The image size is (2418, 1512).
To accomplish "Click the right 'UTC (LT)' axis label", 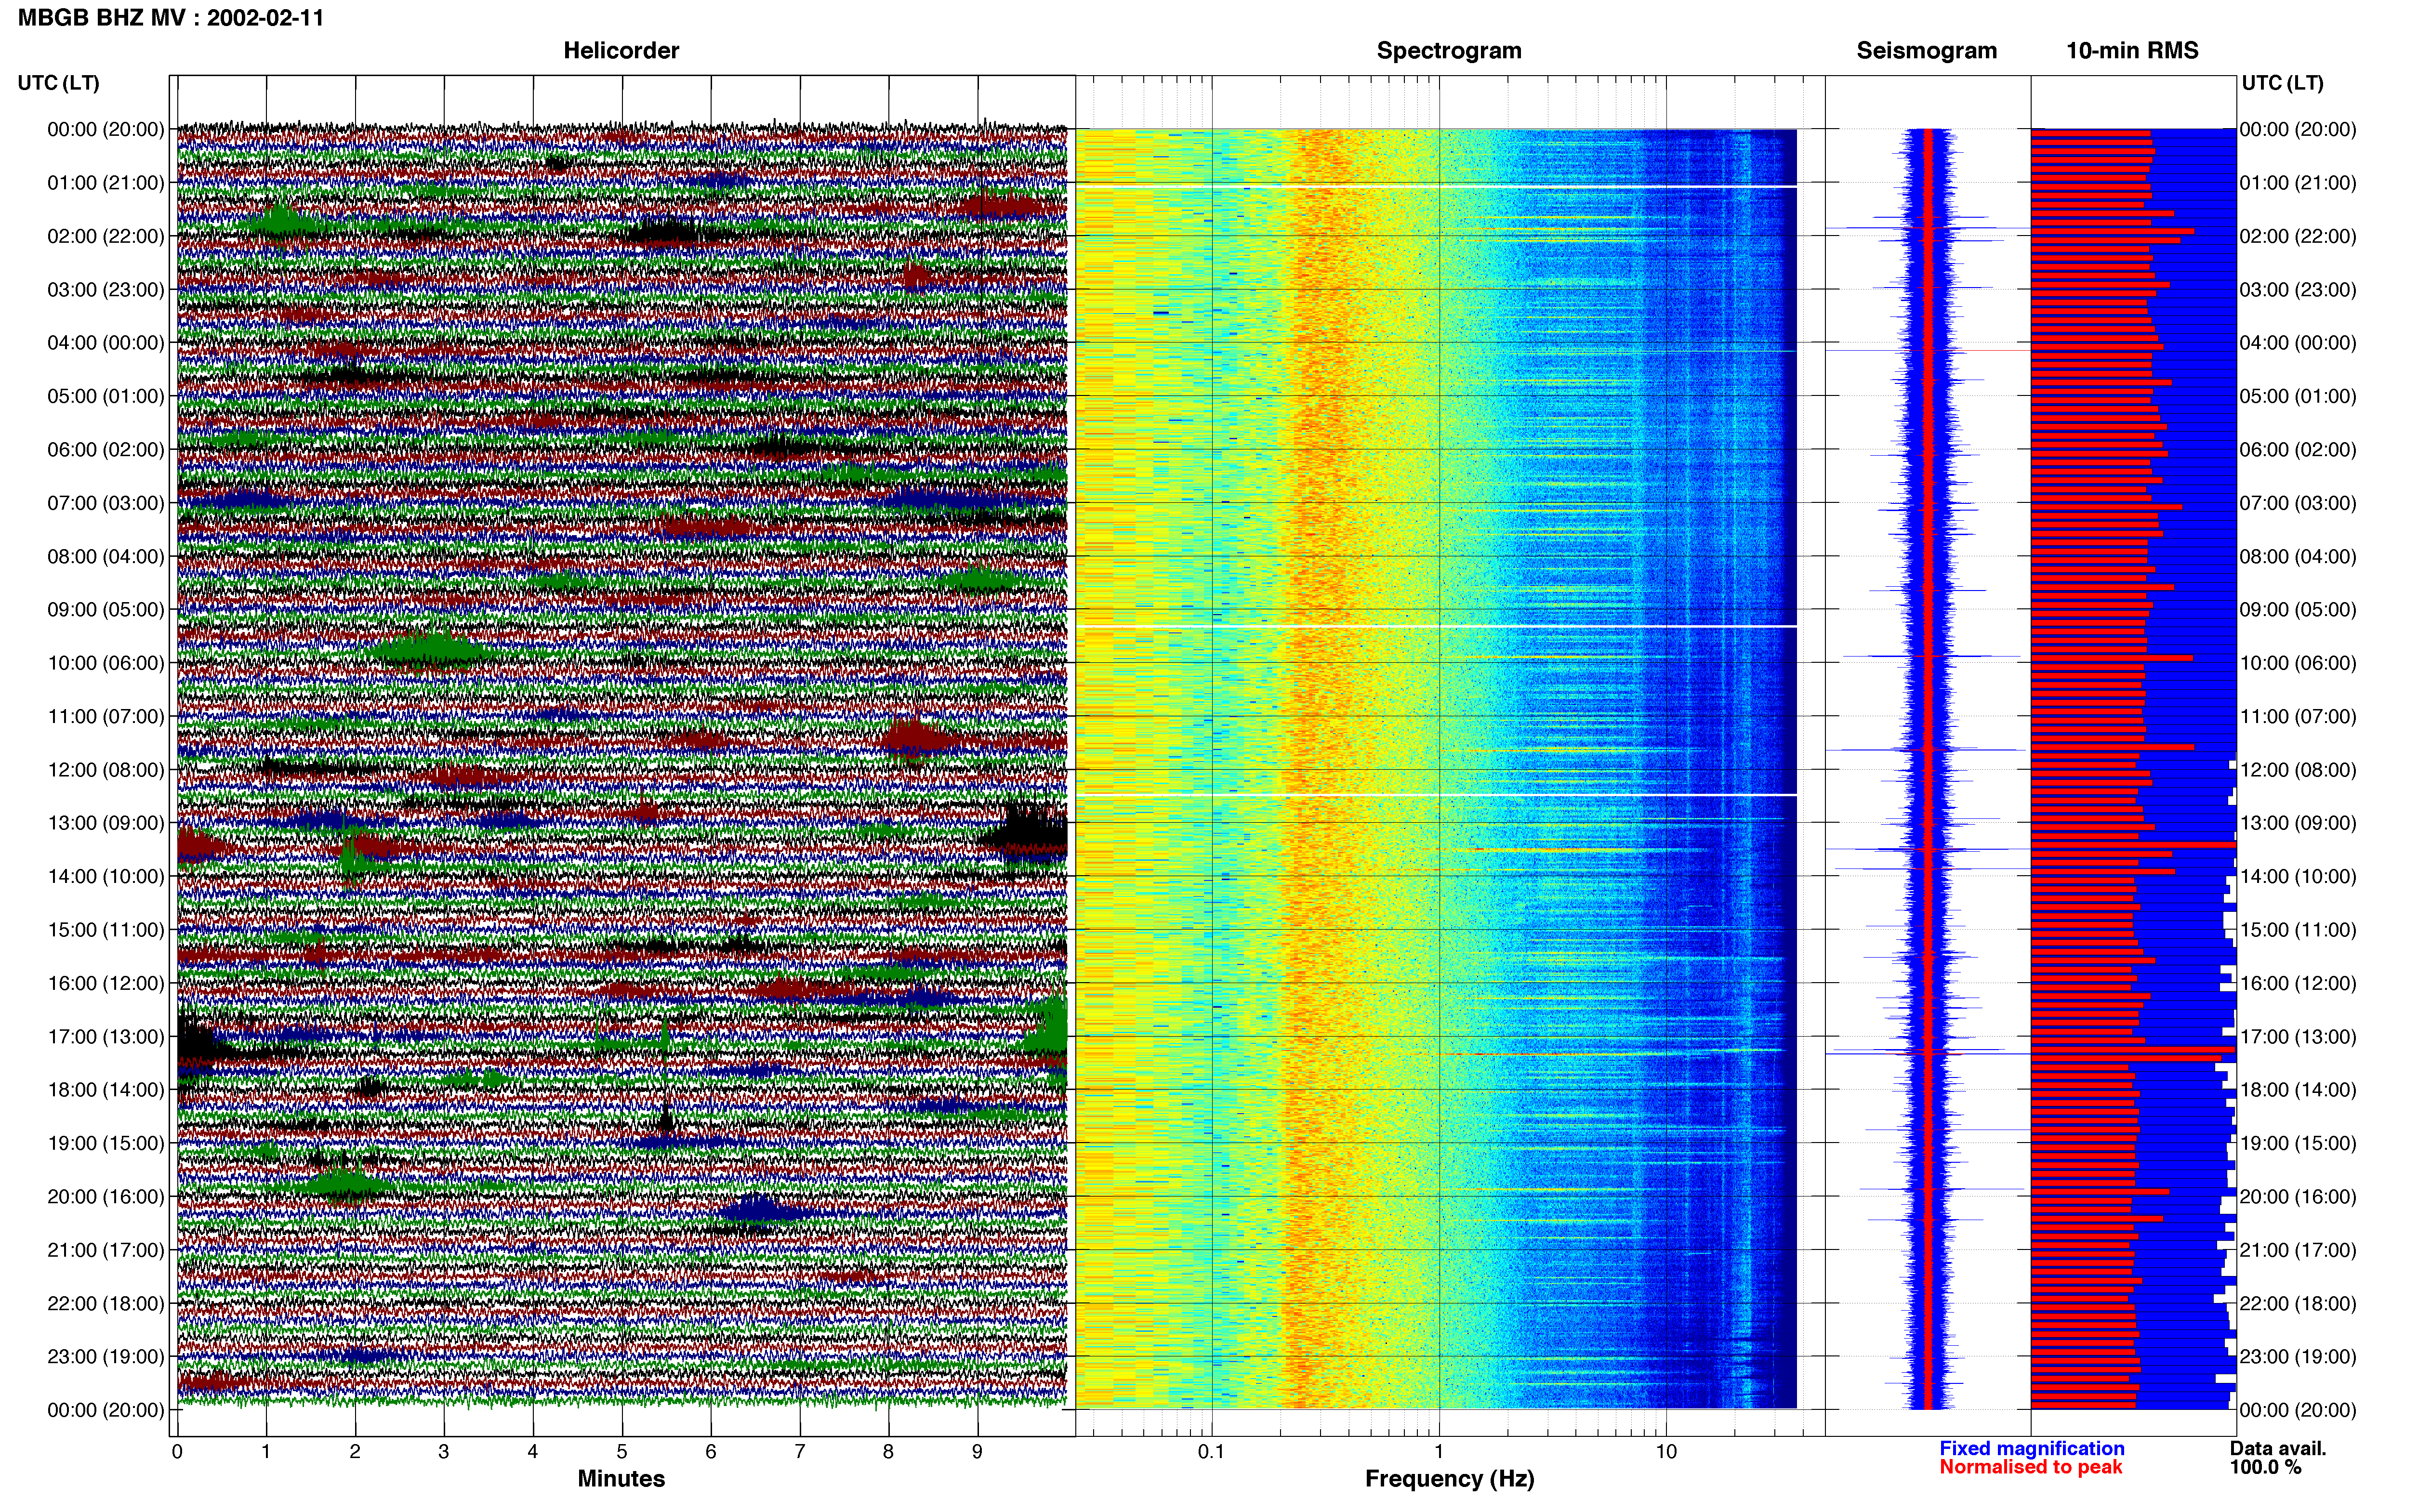I will (2282, 83).
